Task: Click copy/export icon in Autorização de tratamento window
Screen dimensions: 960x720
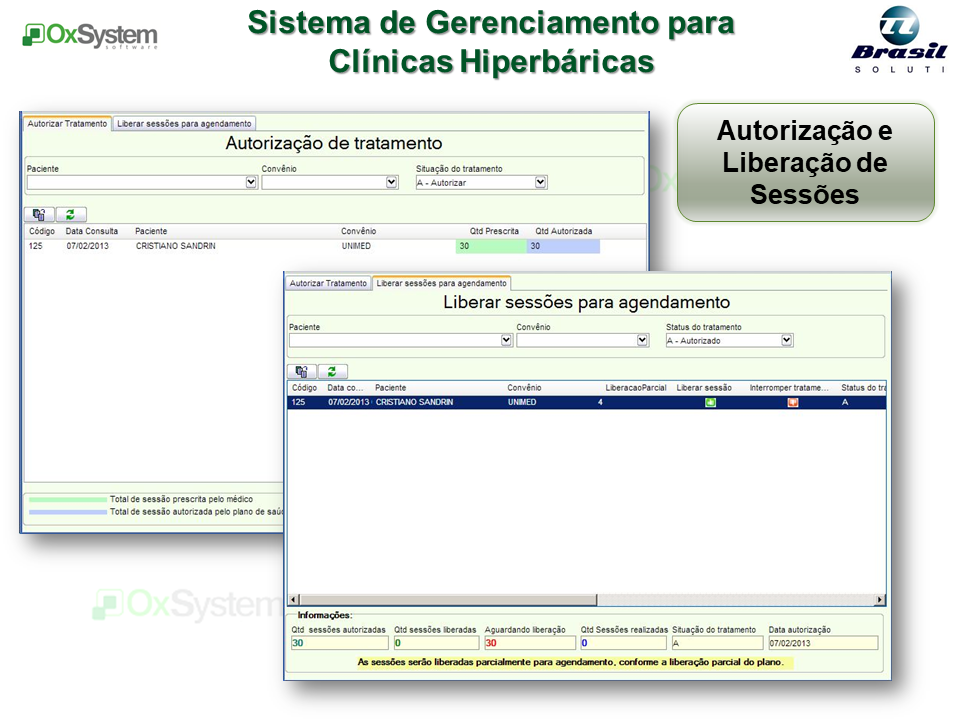Action: click(38, 214)
